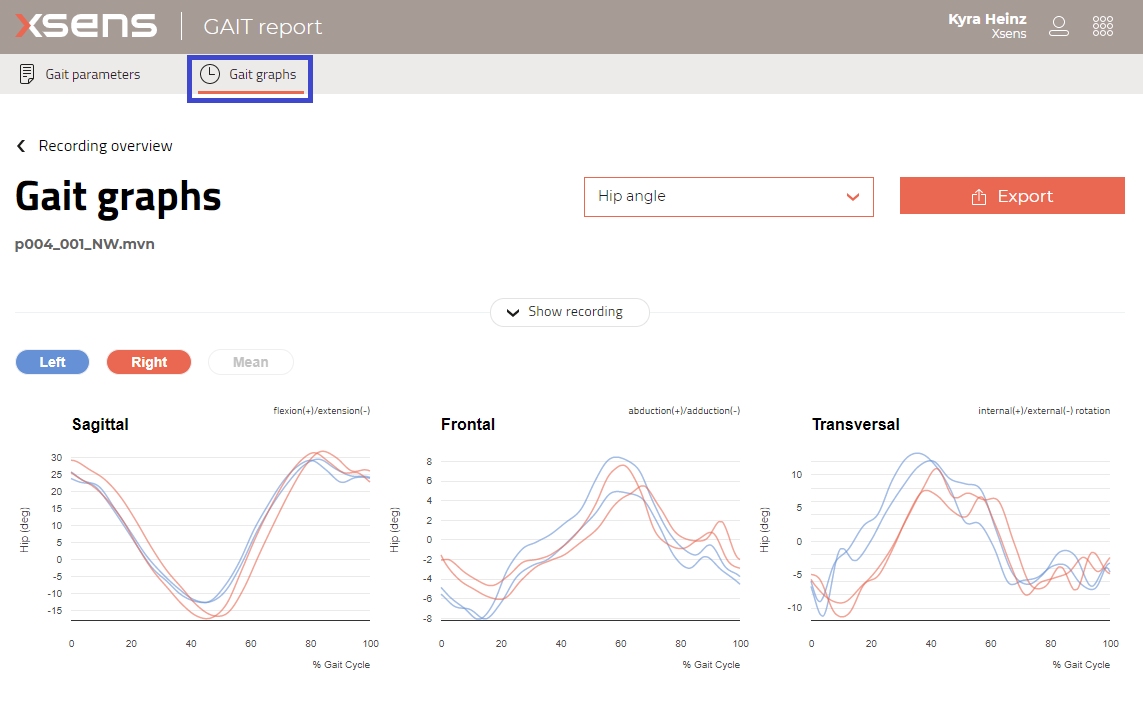Click the dropdown arrow on Hip angle selector
This screenshot has height=714, width=1143.
tap(855, 196)
